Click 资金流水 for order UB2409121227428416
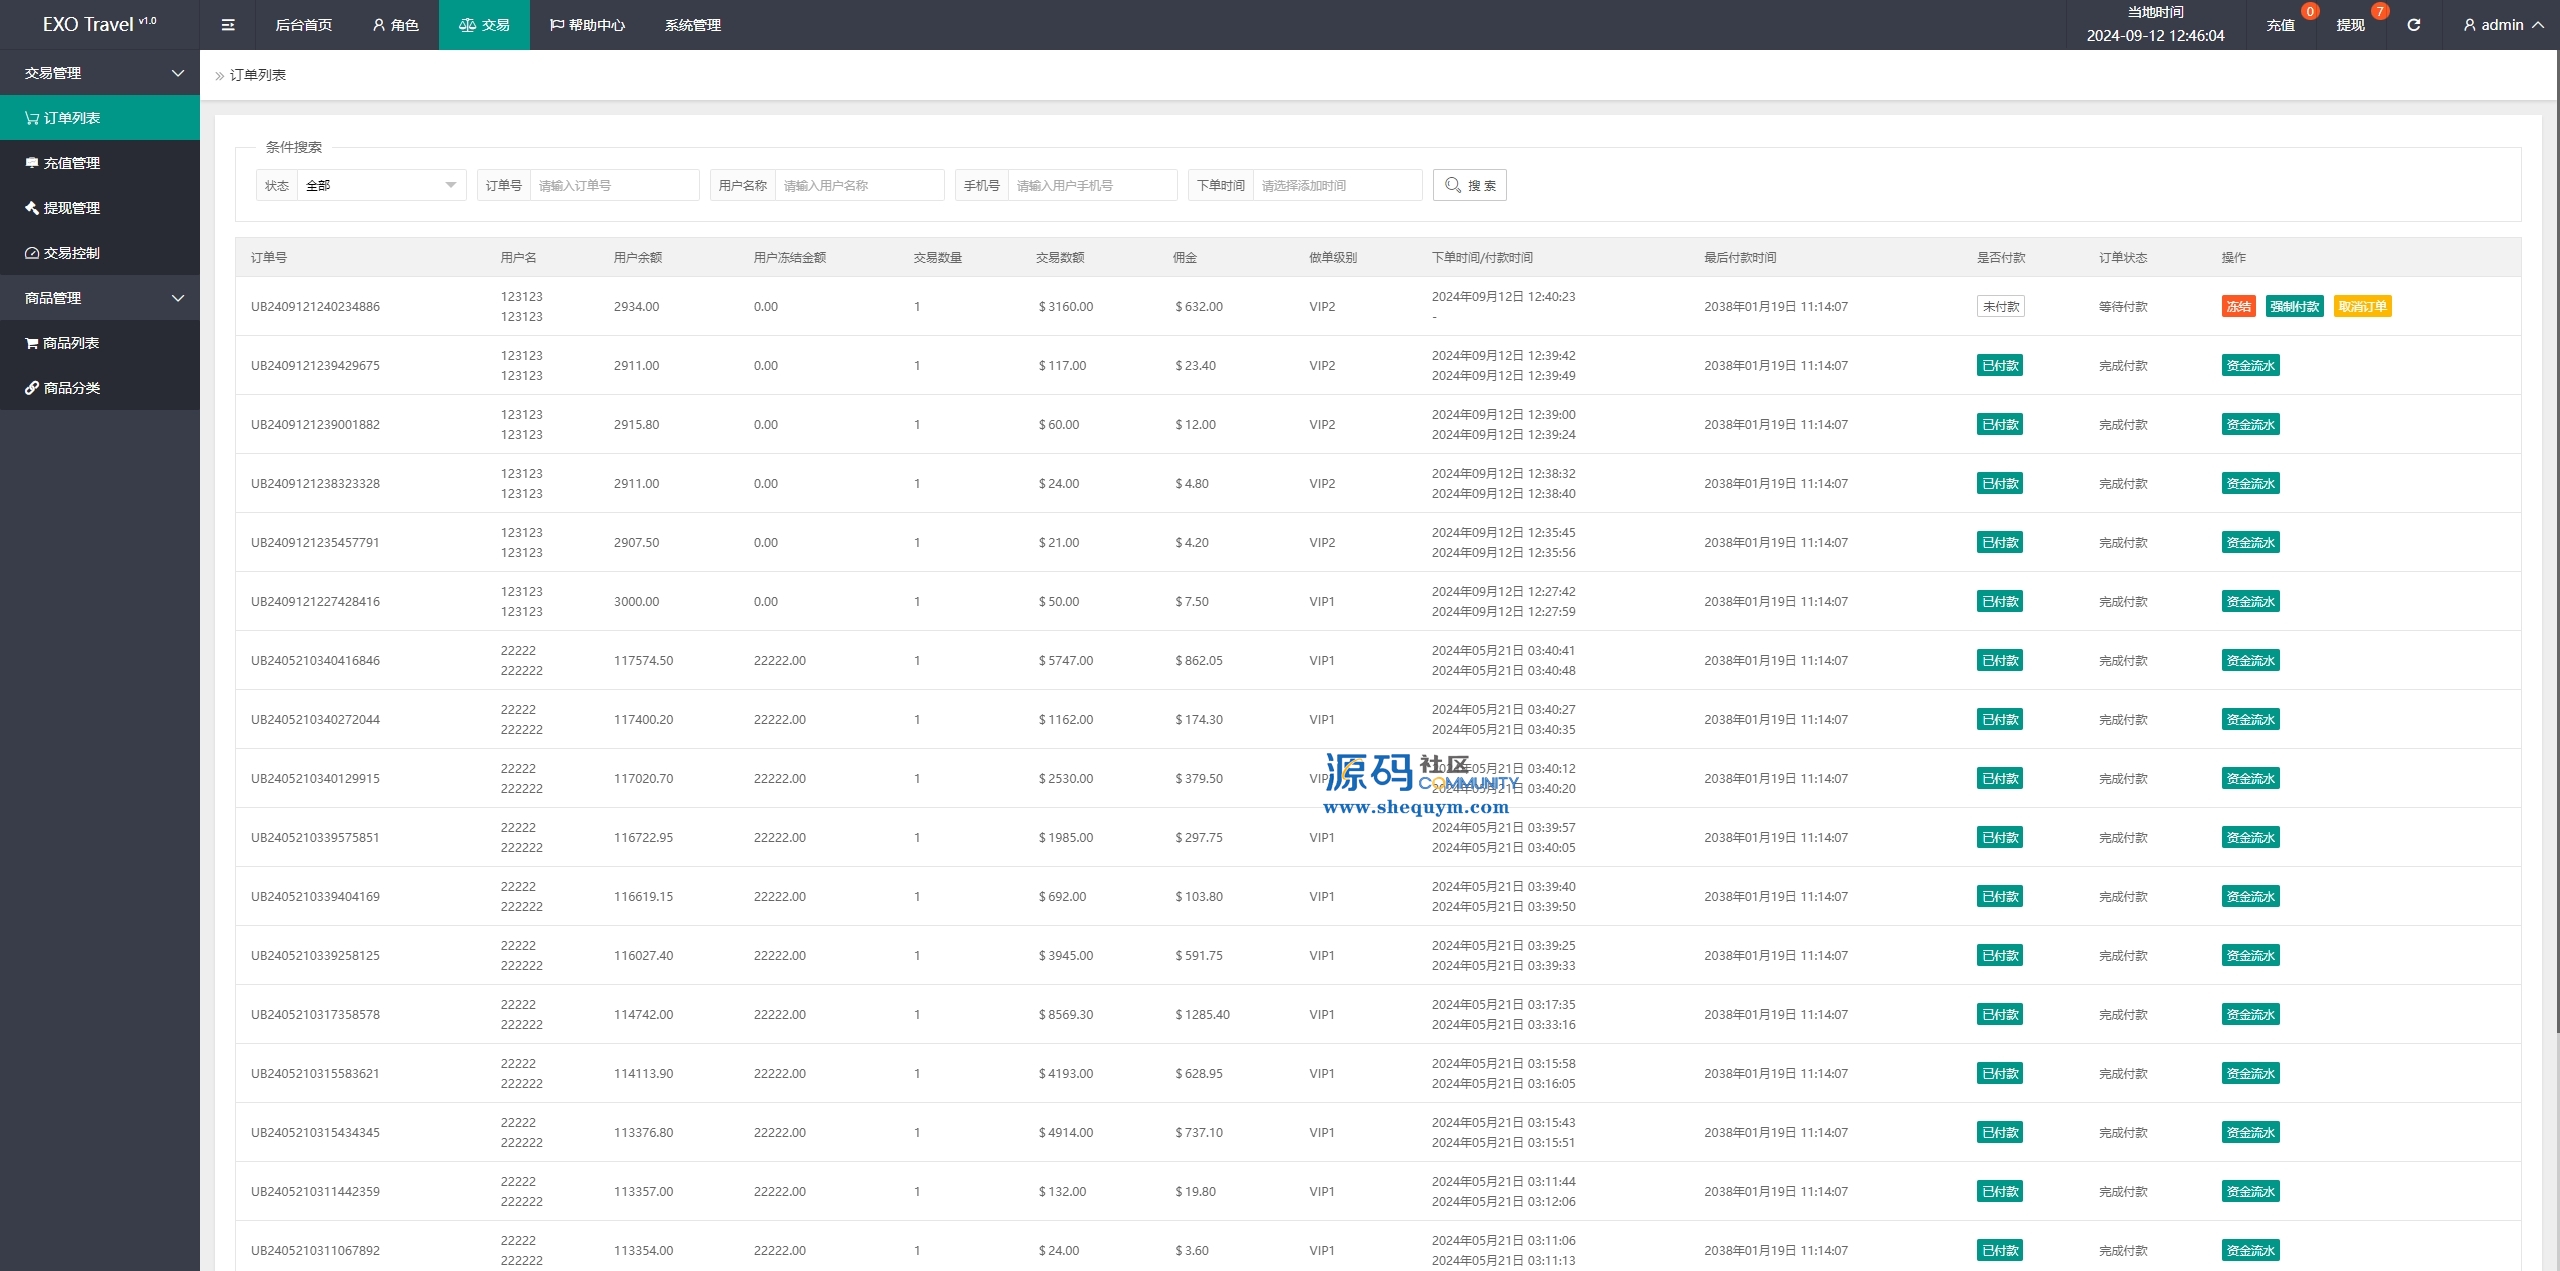 coord(2250,602)
